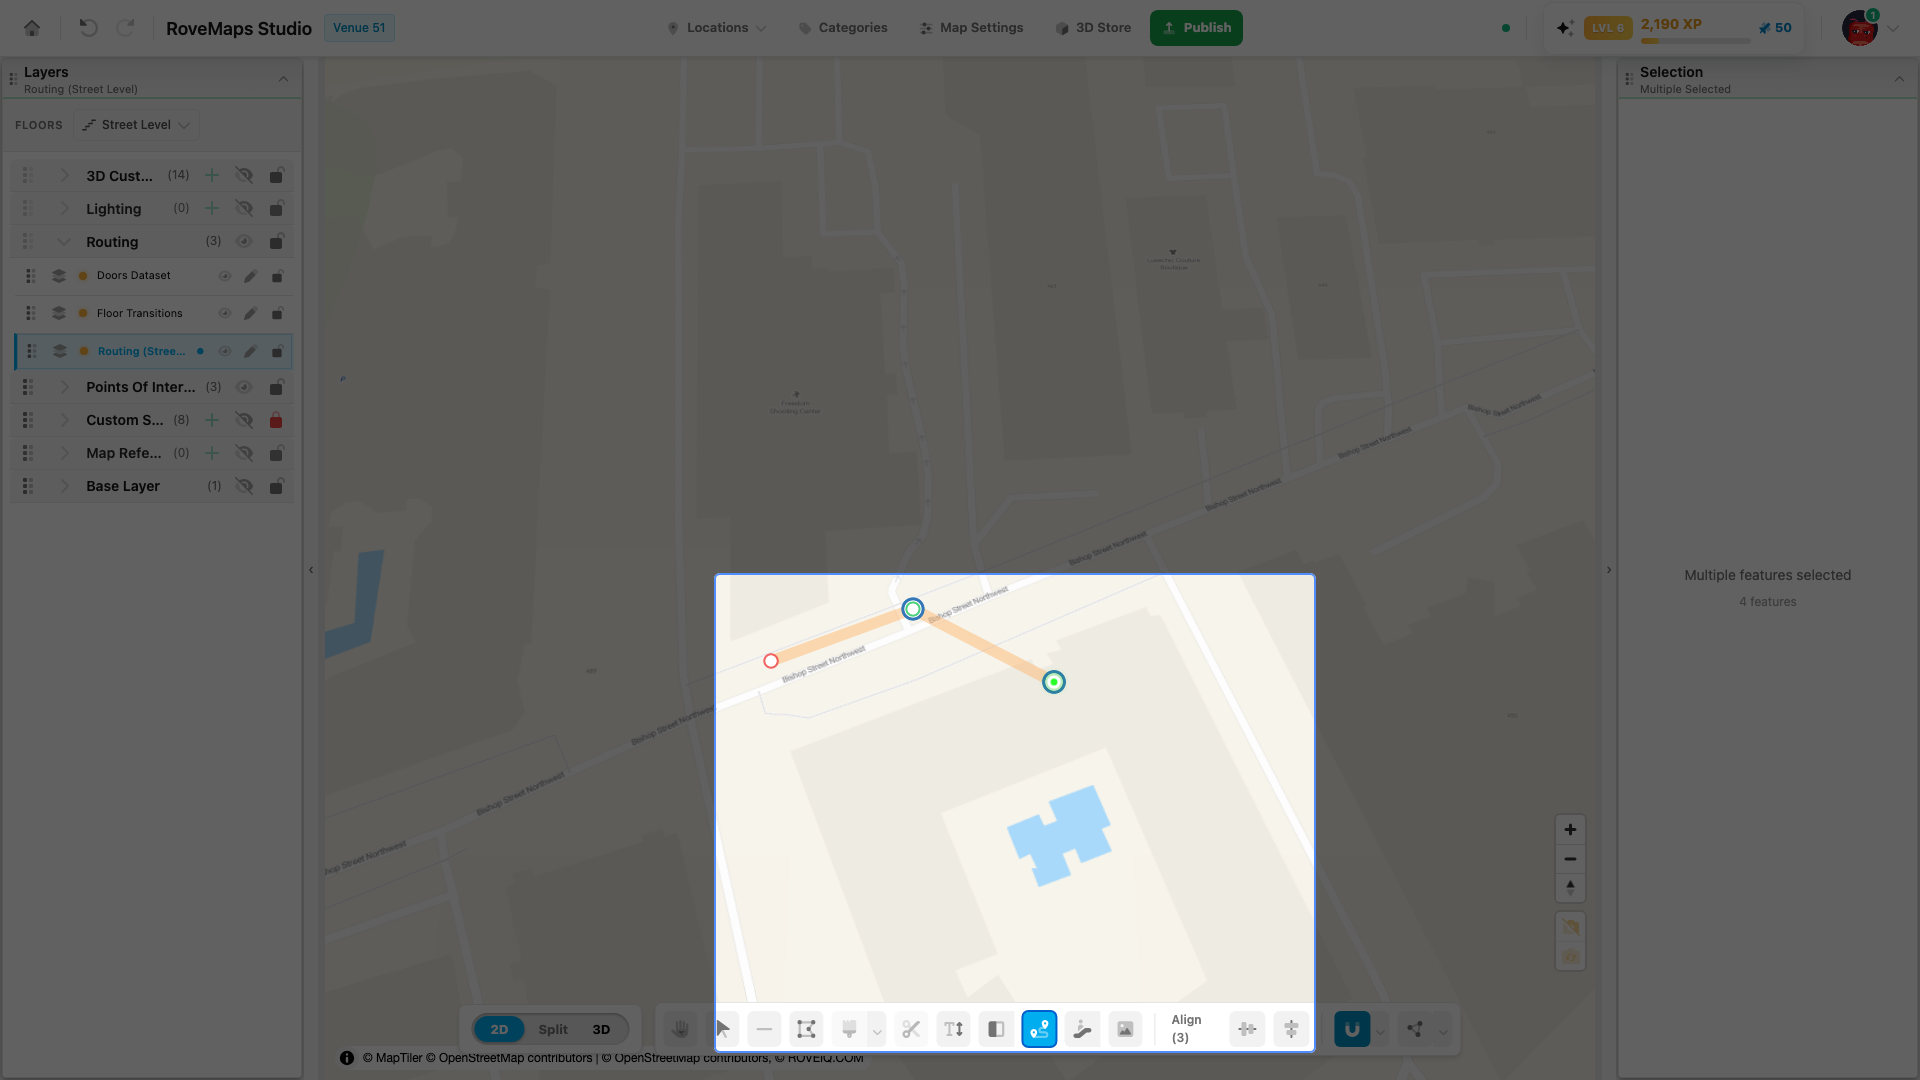Viewport: 1920px width, 1080px height.
Task: Expand the Lighting layer group
Action: 64,209
